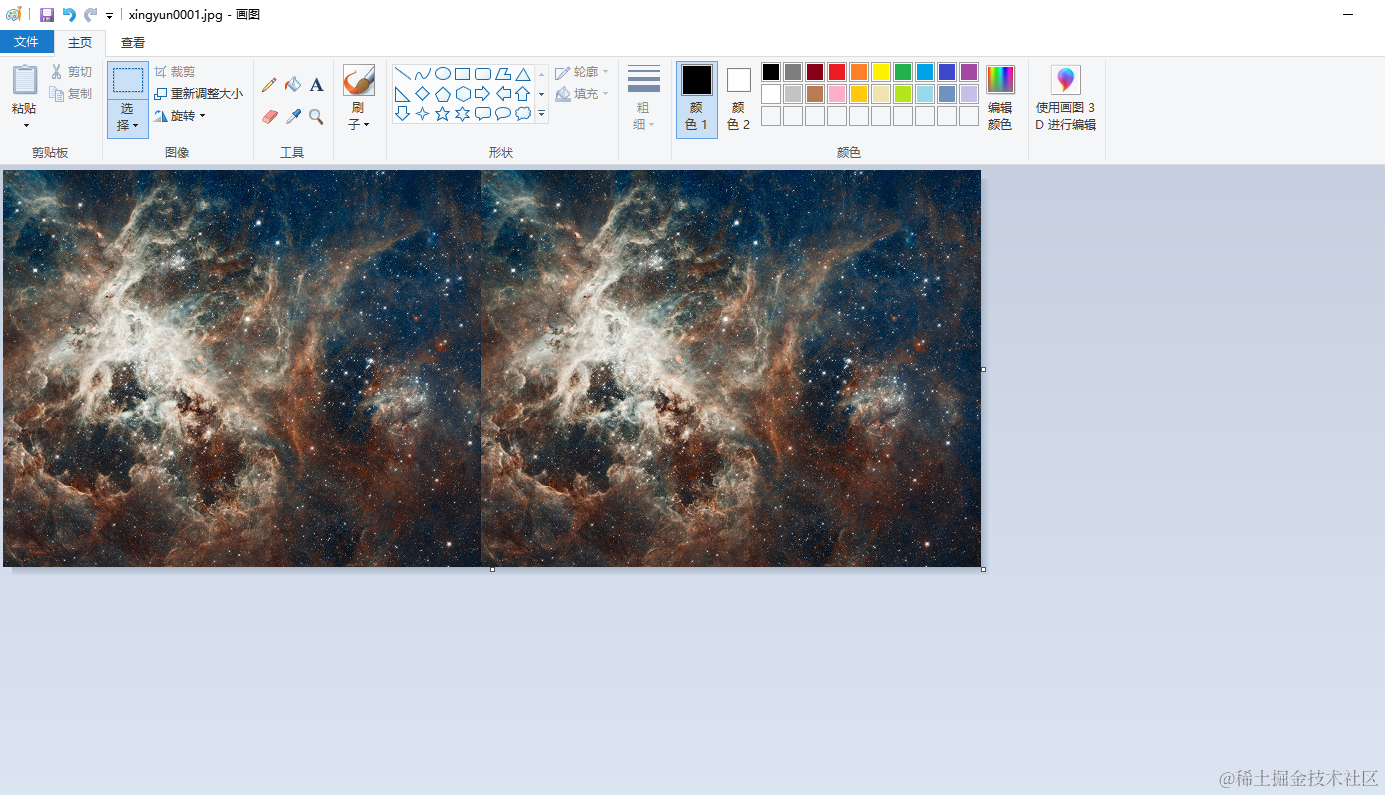Screen dimensions: 1385x795
Task: Pick the Cloud callout shape
Action: coord(522,114)
